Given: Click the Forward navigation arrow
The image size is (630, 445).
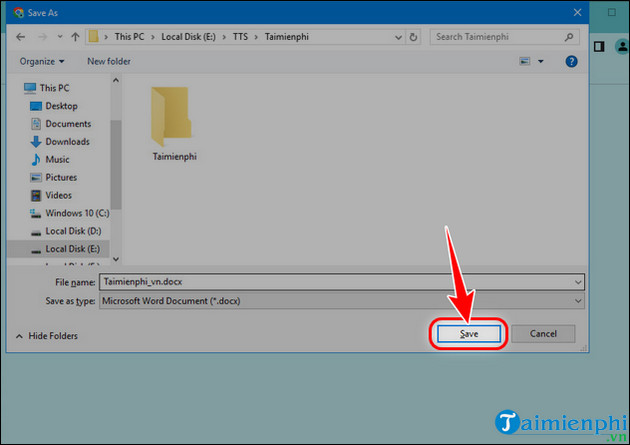Looking at the screenshot, I should pyautogui.click(x=42, y=37).
